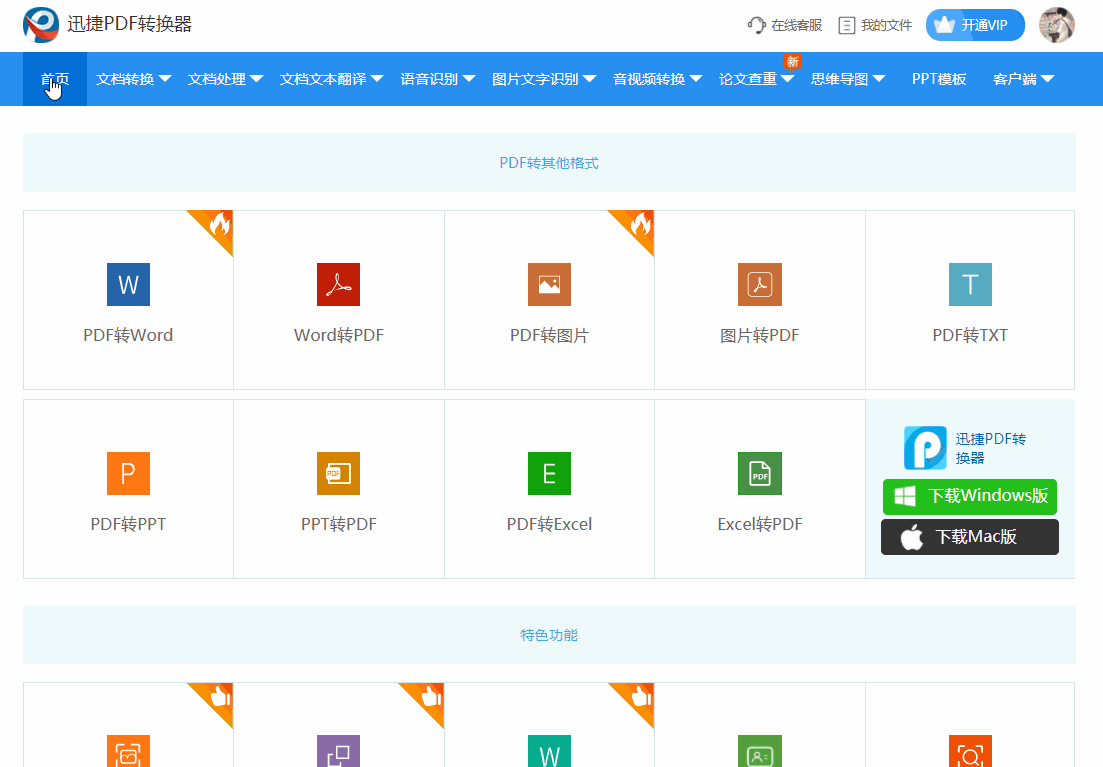Click the 在线客服 link
This screenshot has height=767, width=1103.
click(x=796, y=25)
